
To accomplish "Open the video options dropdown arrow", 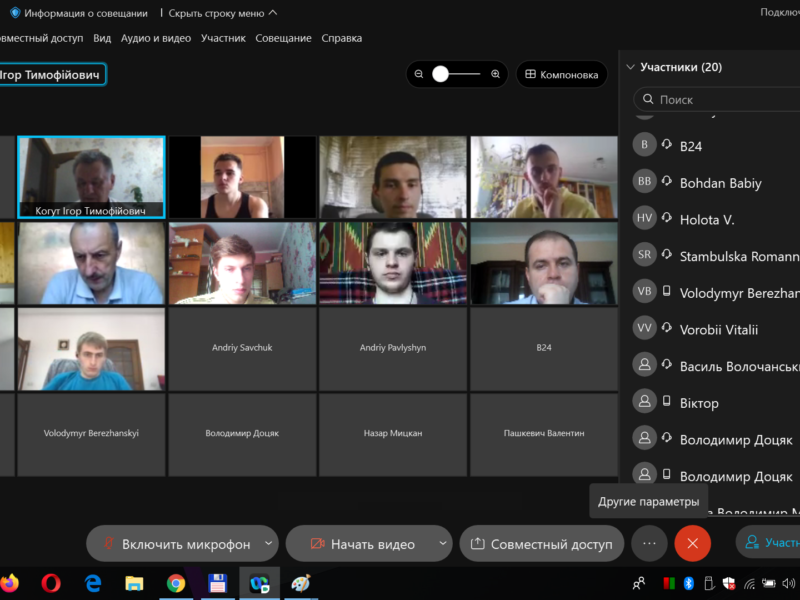I will pyautogui.click(x=443, y=544).
